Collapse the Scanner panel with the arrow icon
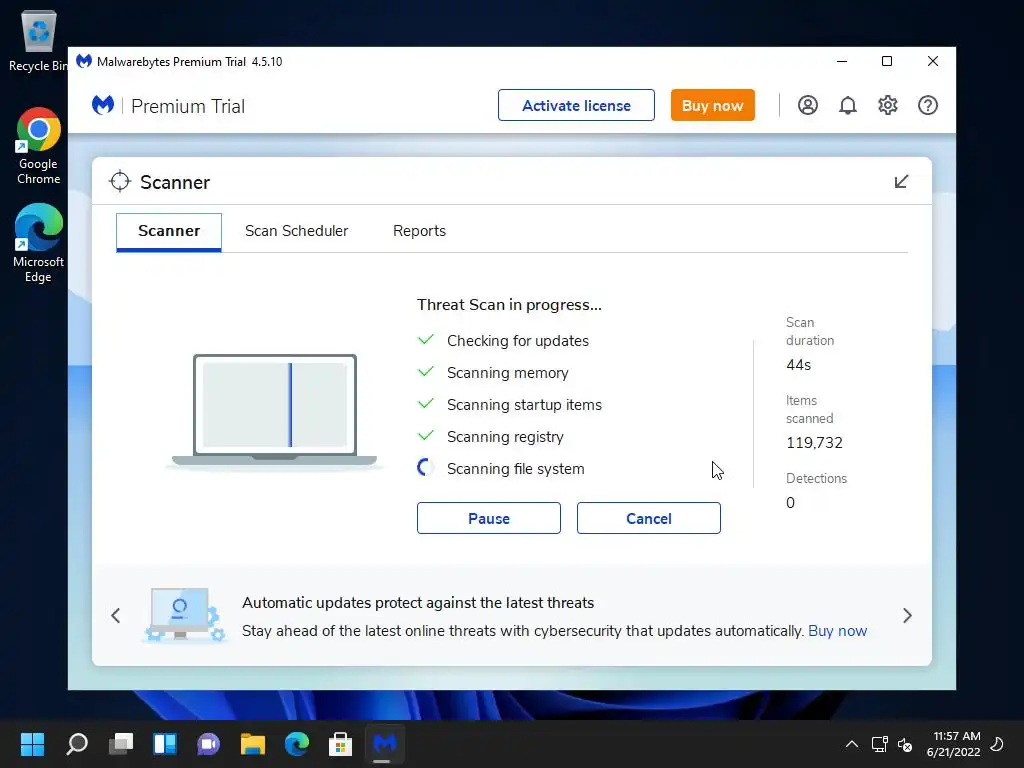Image resolution: width=1024 pixels, height=768 pixels. point(901,182)
